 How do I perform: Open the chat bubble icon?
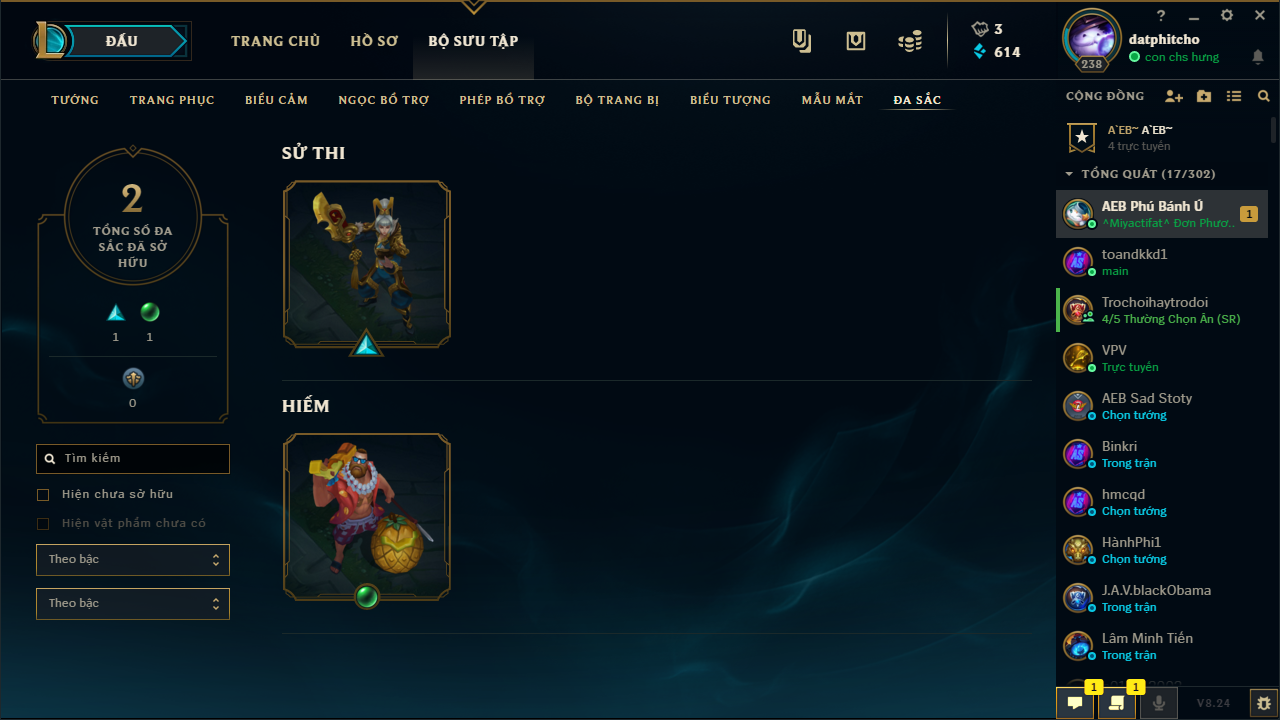tap(1075, 703)
